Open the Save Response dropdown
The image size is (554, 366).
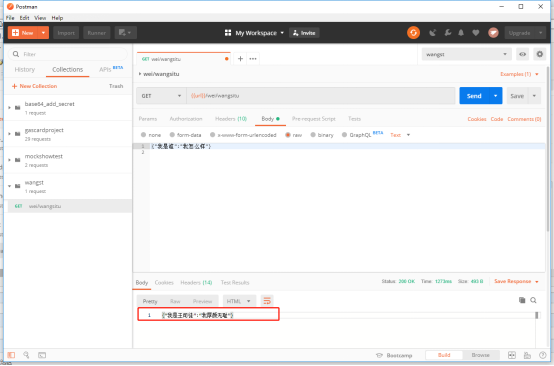point(516,281)
